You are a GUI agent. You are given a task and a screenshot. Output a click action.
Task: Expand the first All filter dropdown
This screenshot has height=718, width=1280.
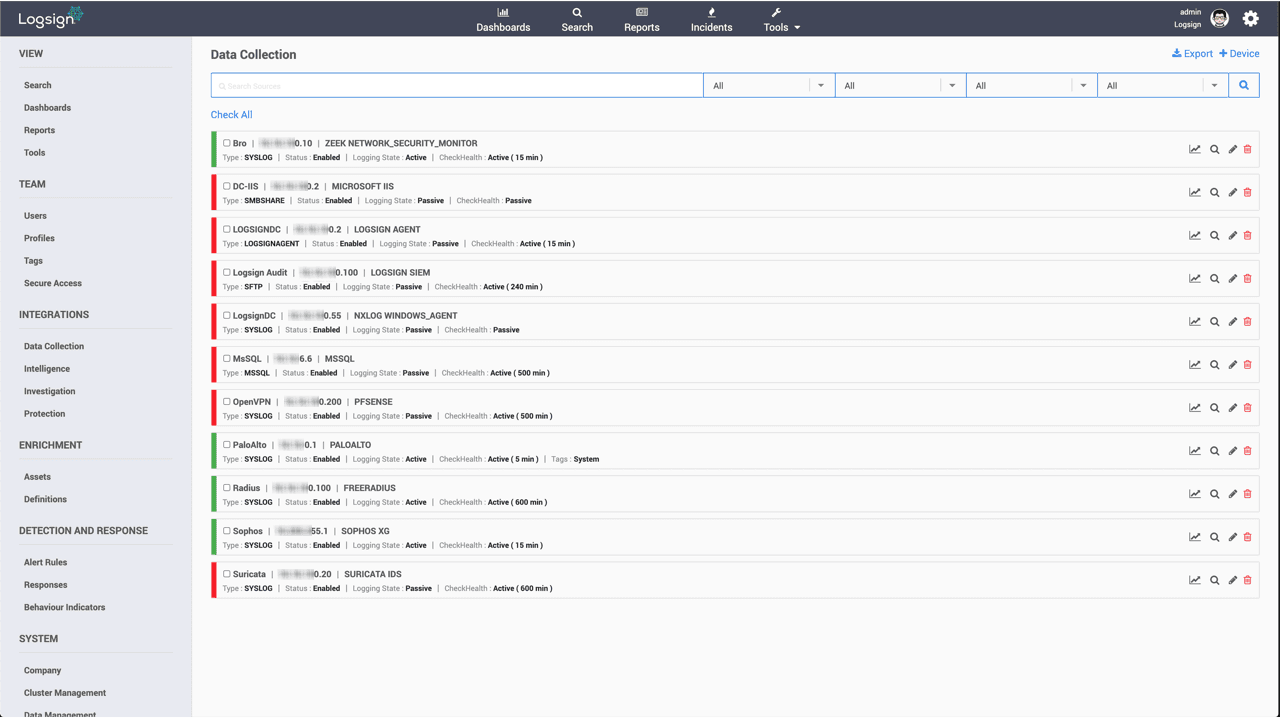768,86
